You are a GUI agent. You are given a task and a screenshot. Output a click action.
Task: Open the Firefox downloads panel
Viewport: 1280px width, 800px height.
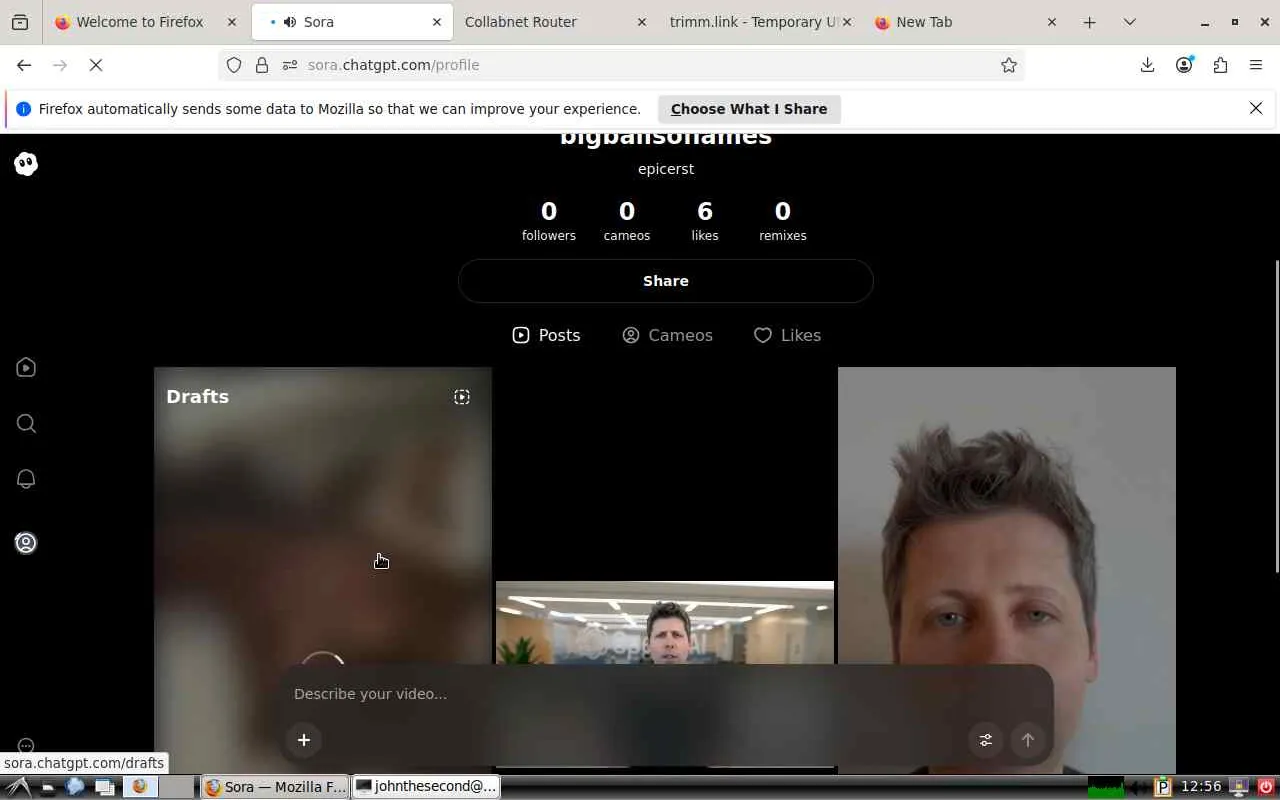coord(1147,65)
